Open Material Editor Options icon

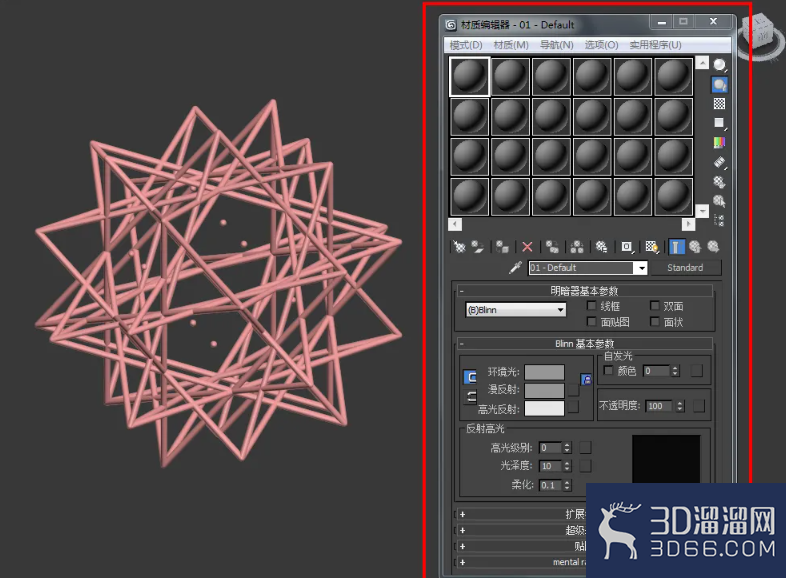(719, 181)
